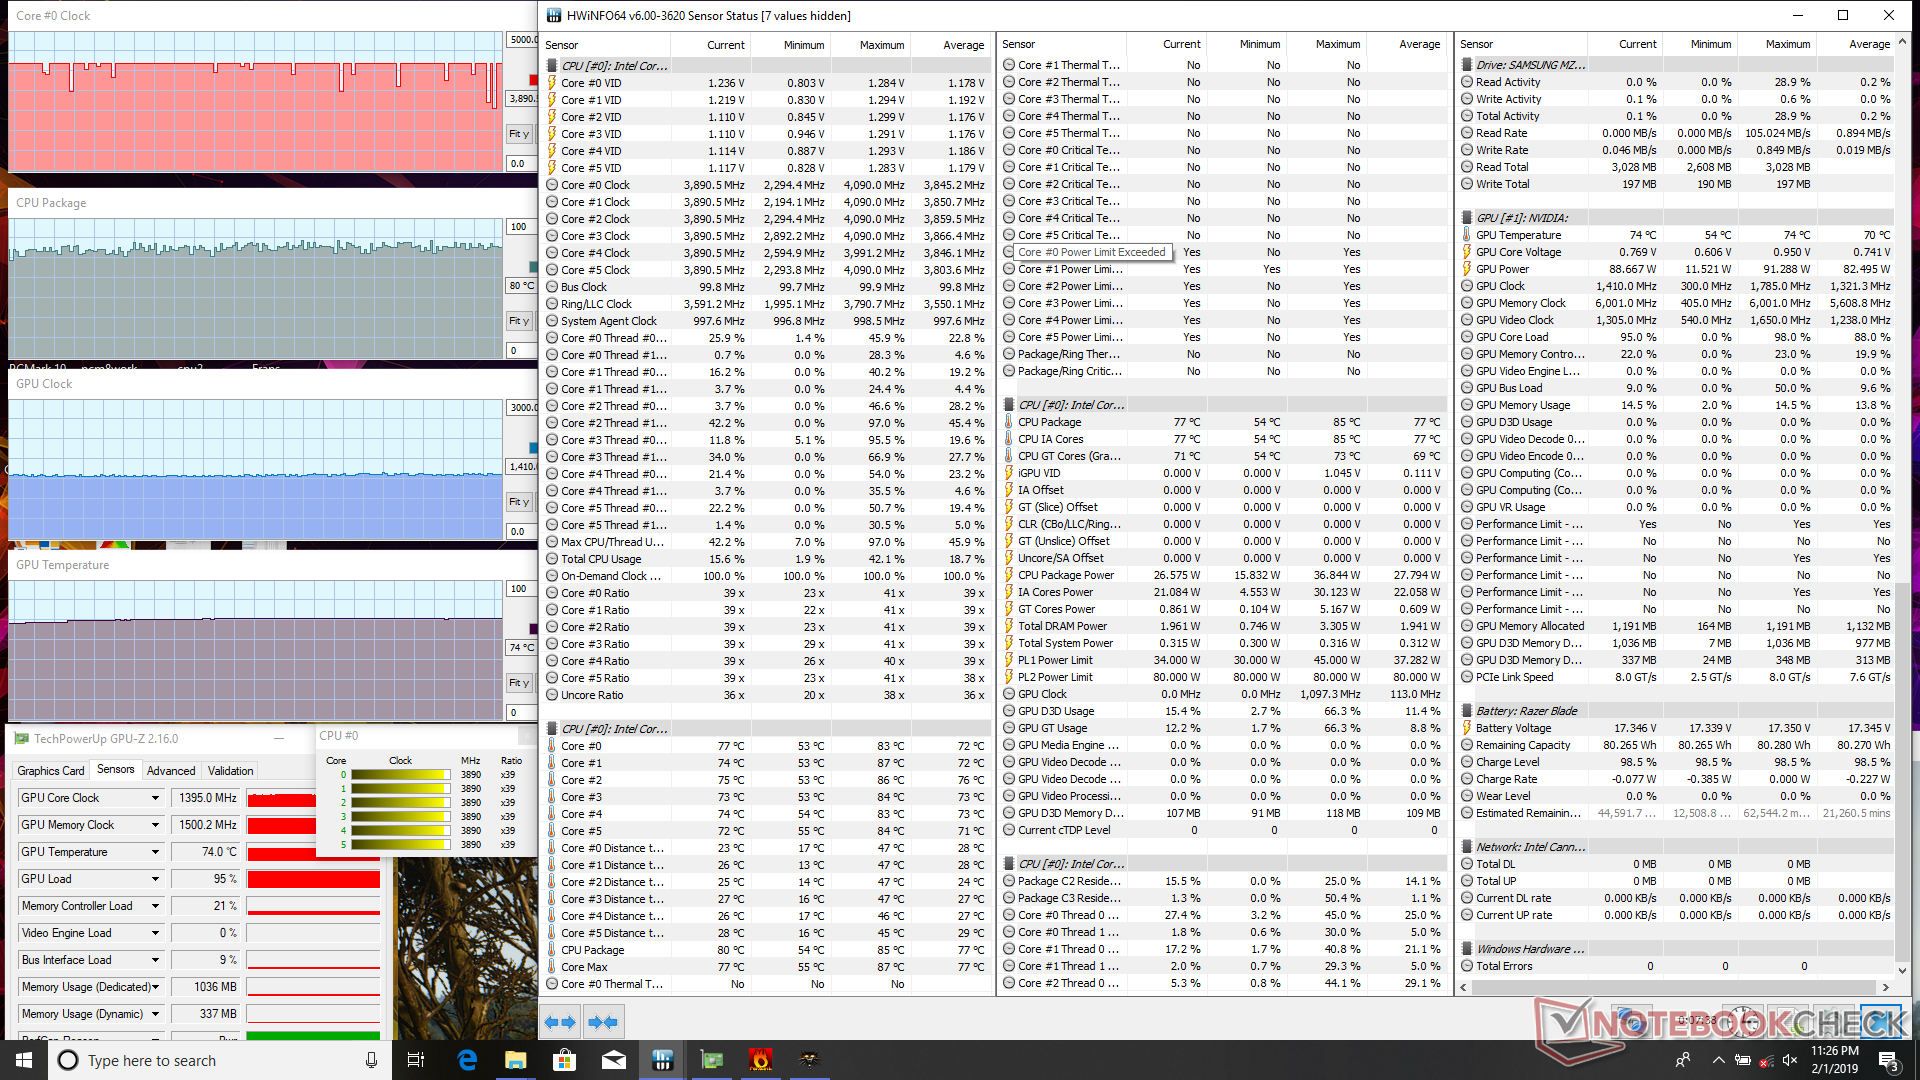The height and width of the screenshot is (1080, 1920).
Task: Click Fit y in GPU Clock graph
Action: [518, 502]
